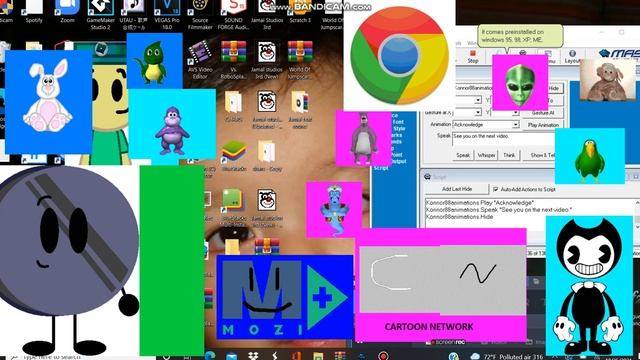Open the weather widget showing 72°F
The width and height of the screenshot is (640, 360).
(x=507, y=356)
